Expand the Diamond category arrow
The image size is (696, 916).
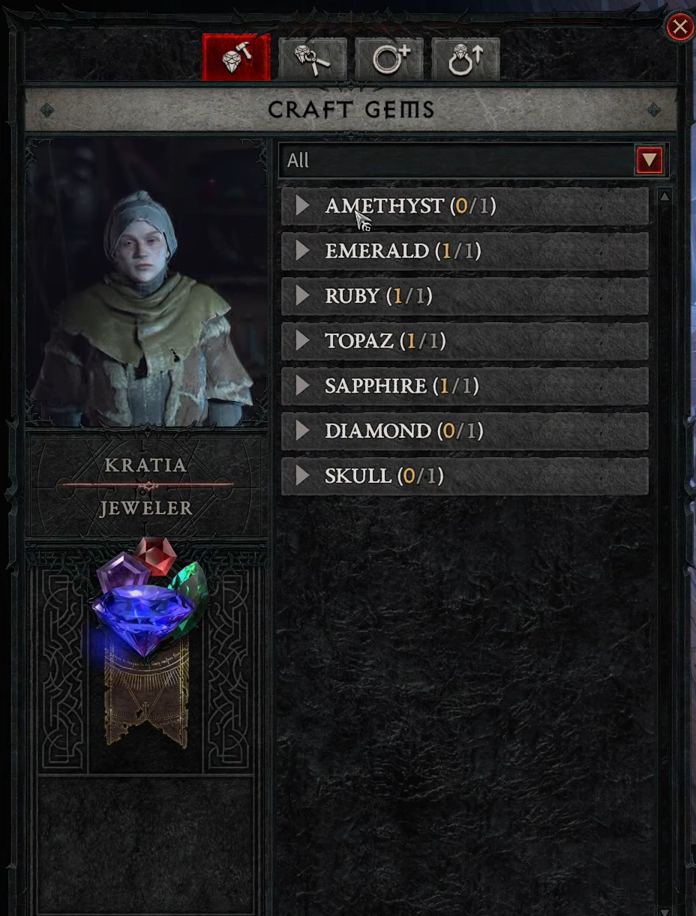[302, 431]
